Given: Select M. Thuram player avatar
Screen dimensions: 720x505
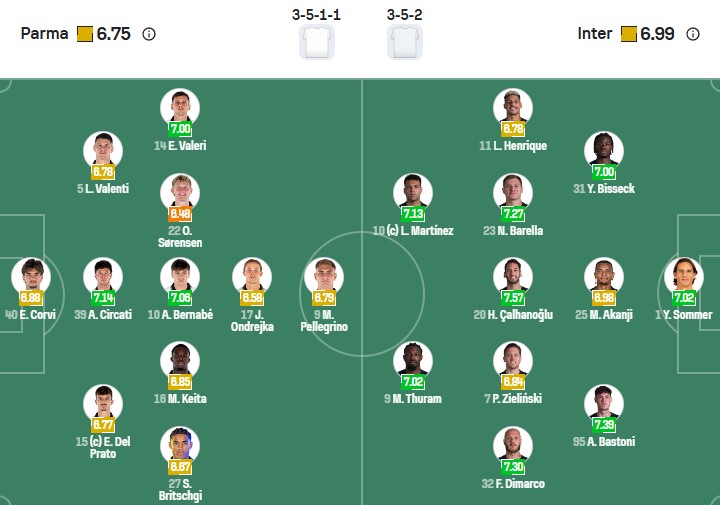Looking at the screenshot, I should (x=412, y=360).
